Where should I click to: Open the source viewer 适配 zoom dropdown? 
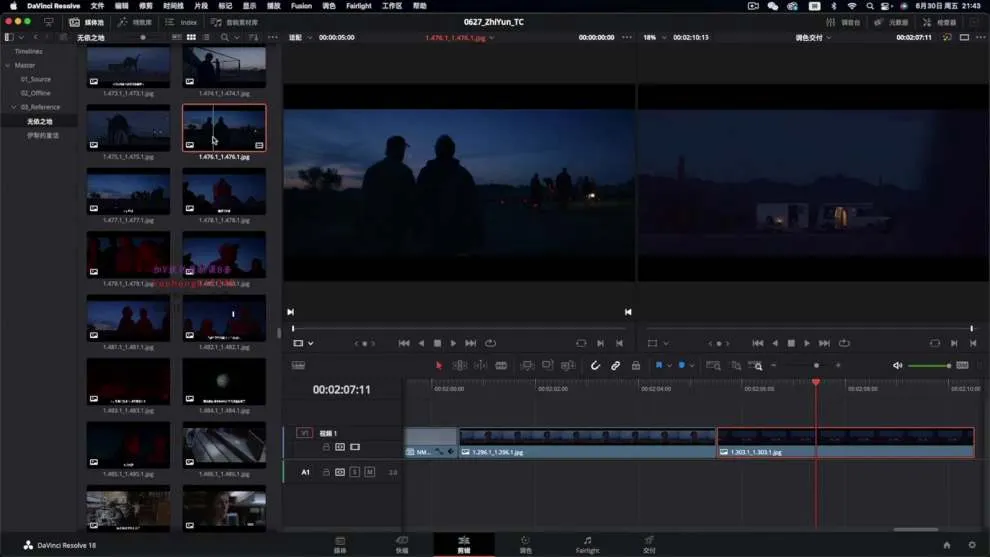click(x=300, y=37)
